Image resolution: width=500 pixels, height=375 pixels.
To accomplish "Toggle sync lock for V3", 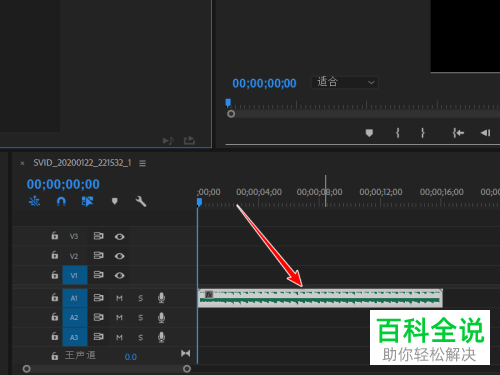I will tap(98, 236).
